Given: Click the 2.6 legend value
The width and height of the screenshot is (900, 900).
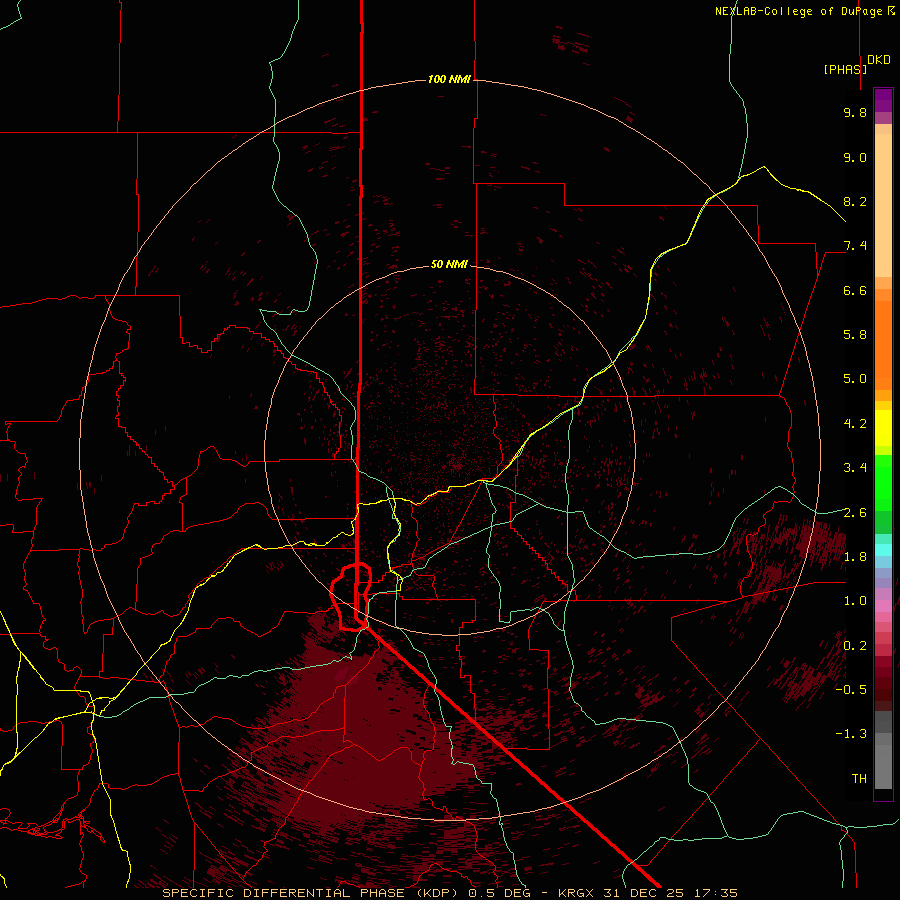Looking at the screenshot, I should [x=855, y=513].
